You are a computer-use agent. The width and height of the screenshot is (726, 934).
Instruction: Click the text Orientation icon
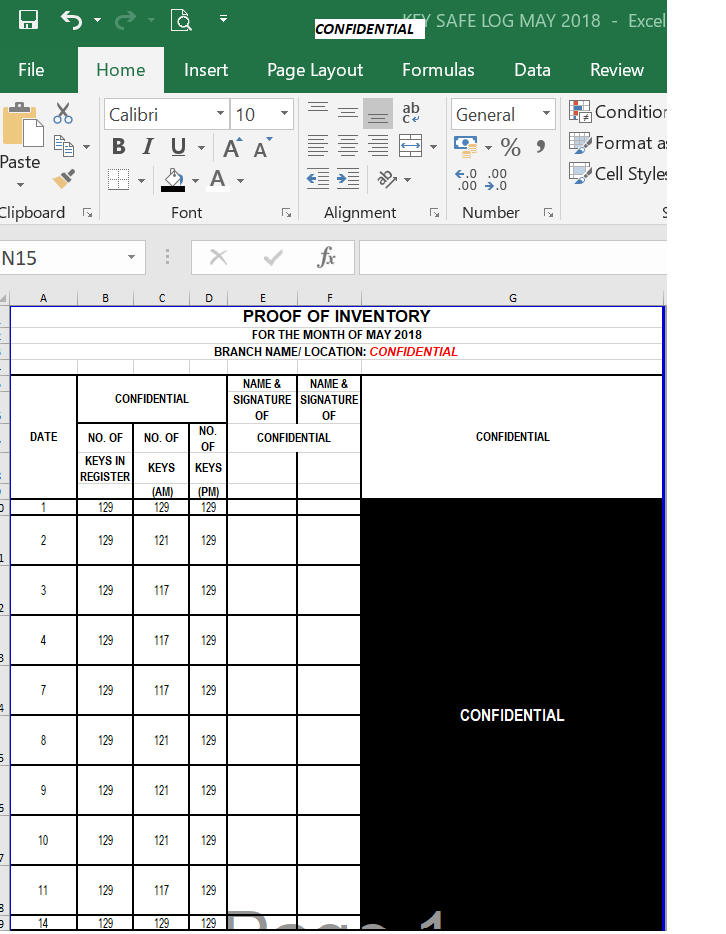[x=387, y=179]
